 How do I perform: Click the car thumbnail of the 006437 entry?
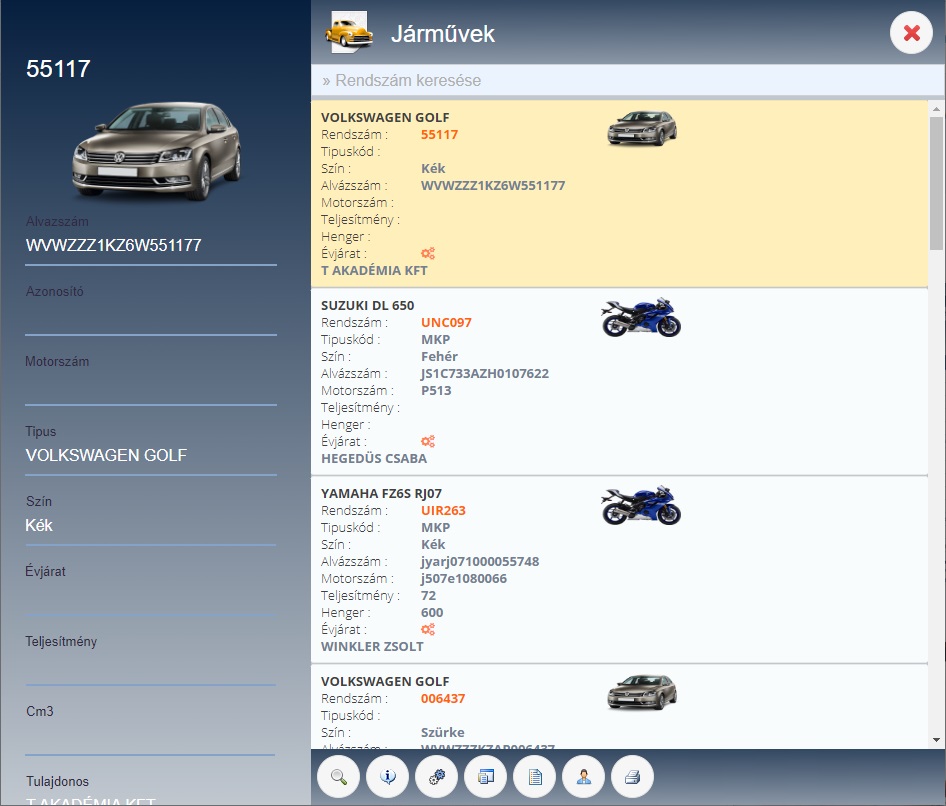tap(642, 692)
